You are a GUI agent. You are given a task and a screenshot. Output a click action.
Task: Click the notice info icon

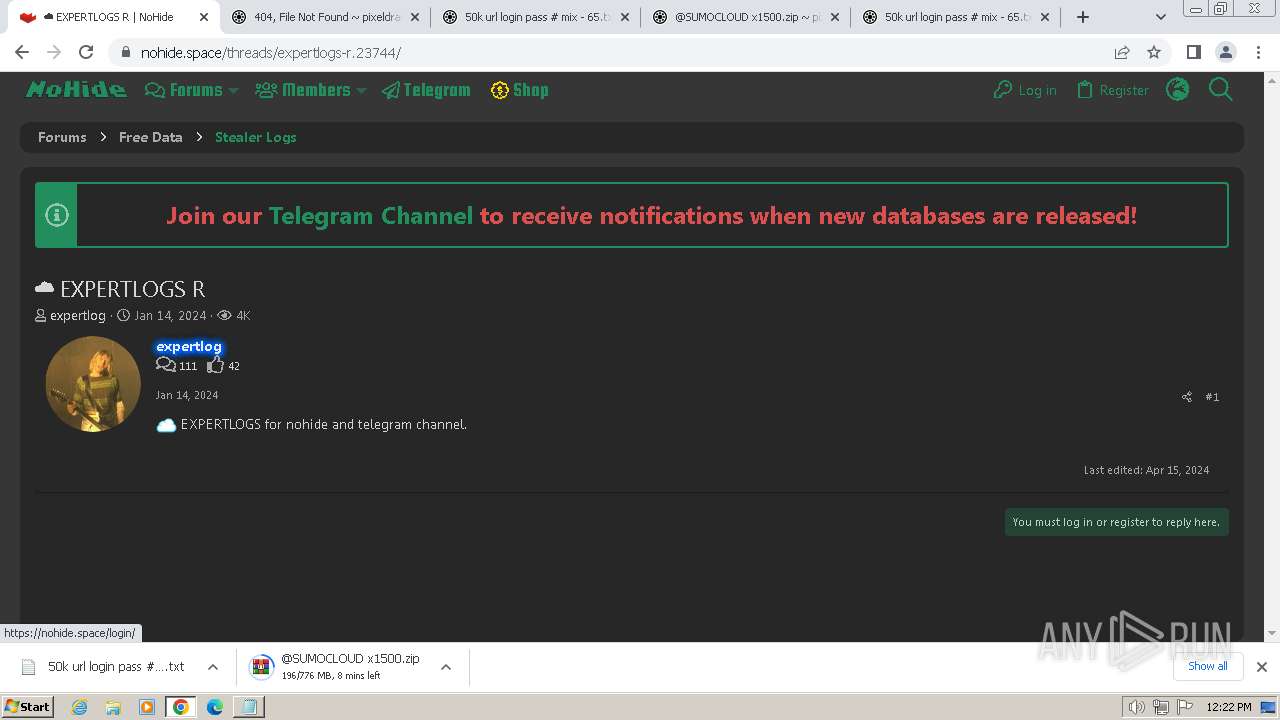[57, 215]
